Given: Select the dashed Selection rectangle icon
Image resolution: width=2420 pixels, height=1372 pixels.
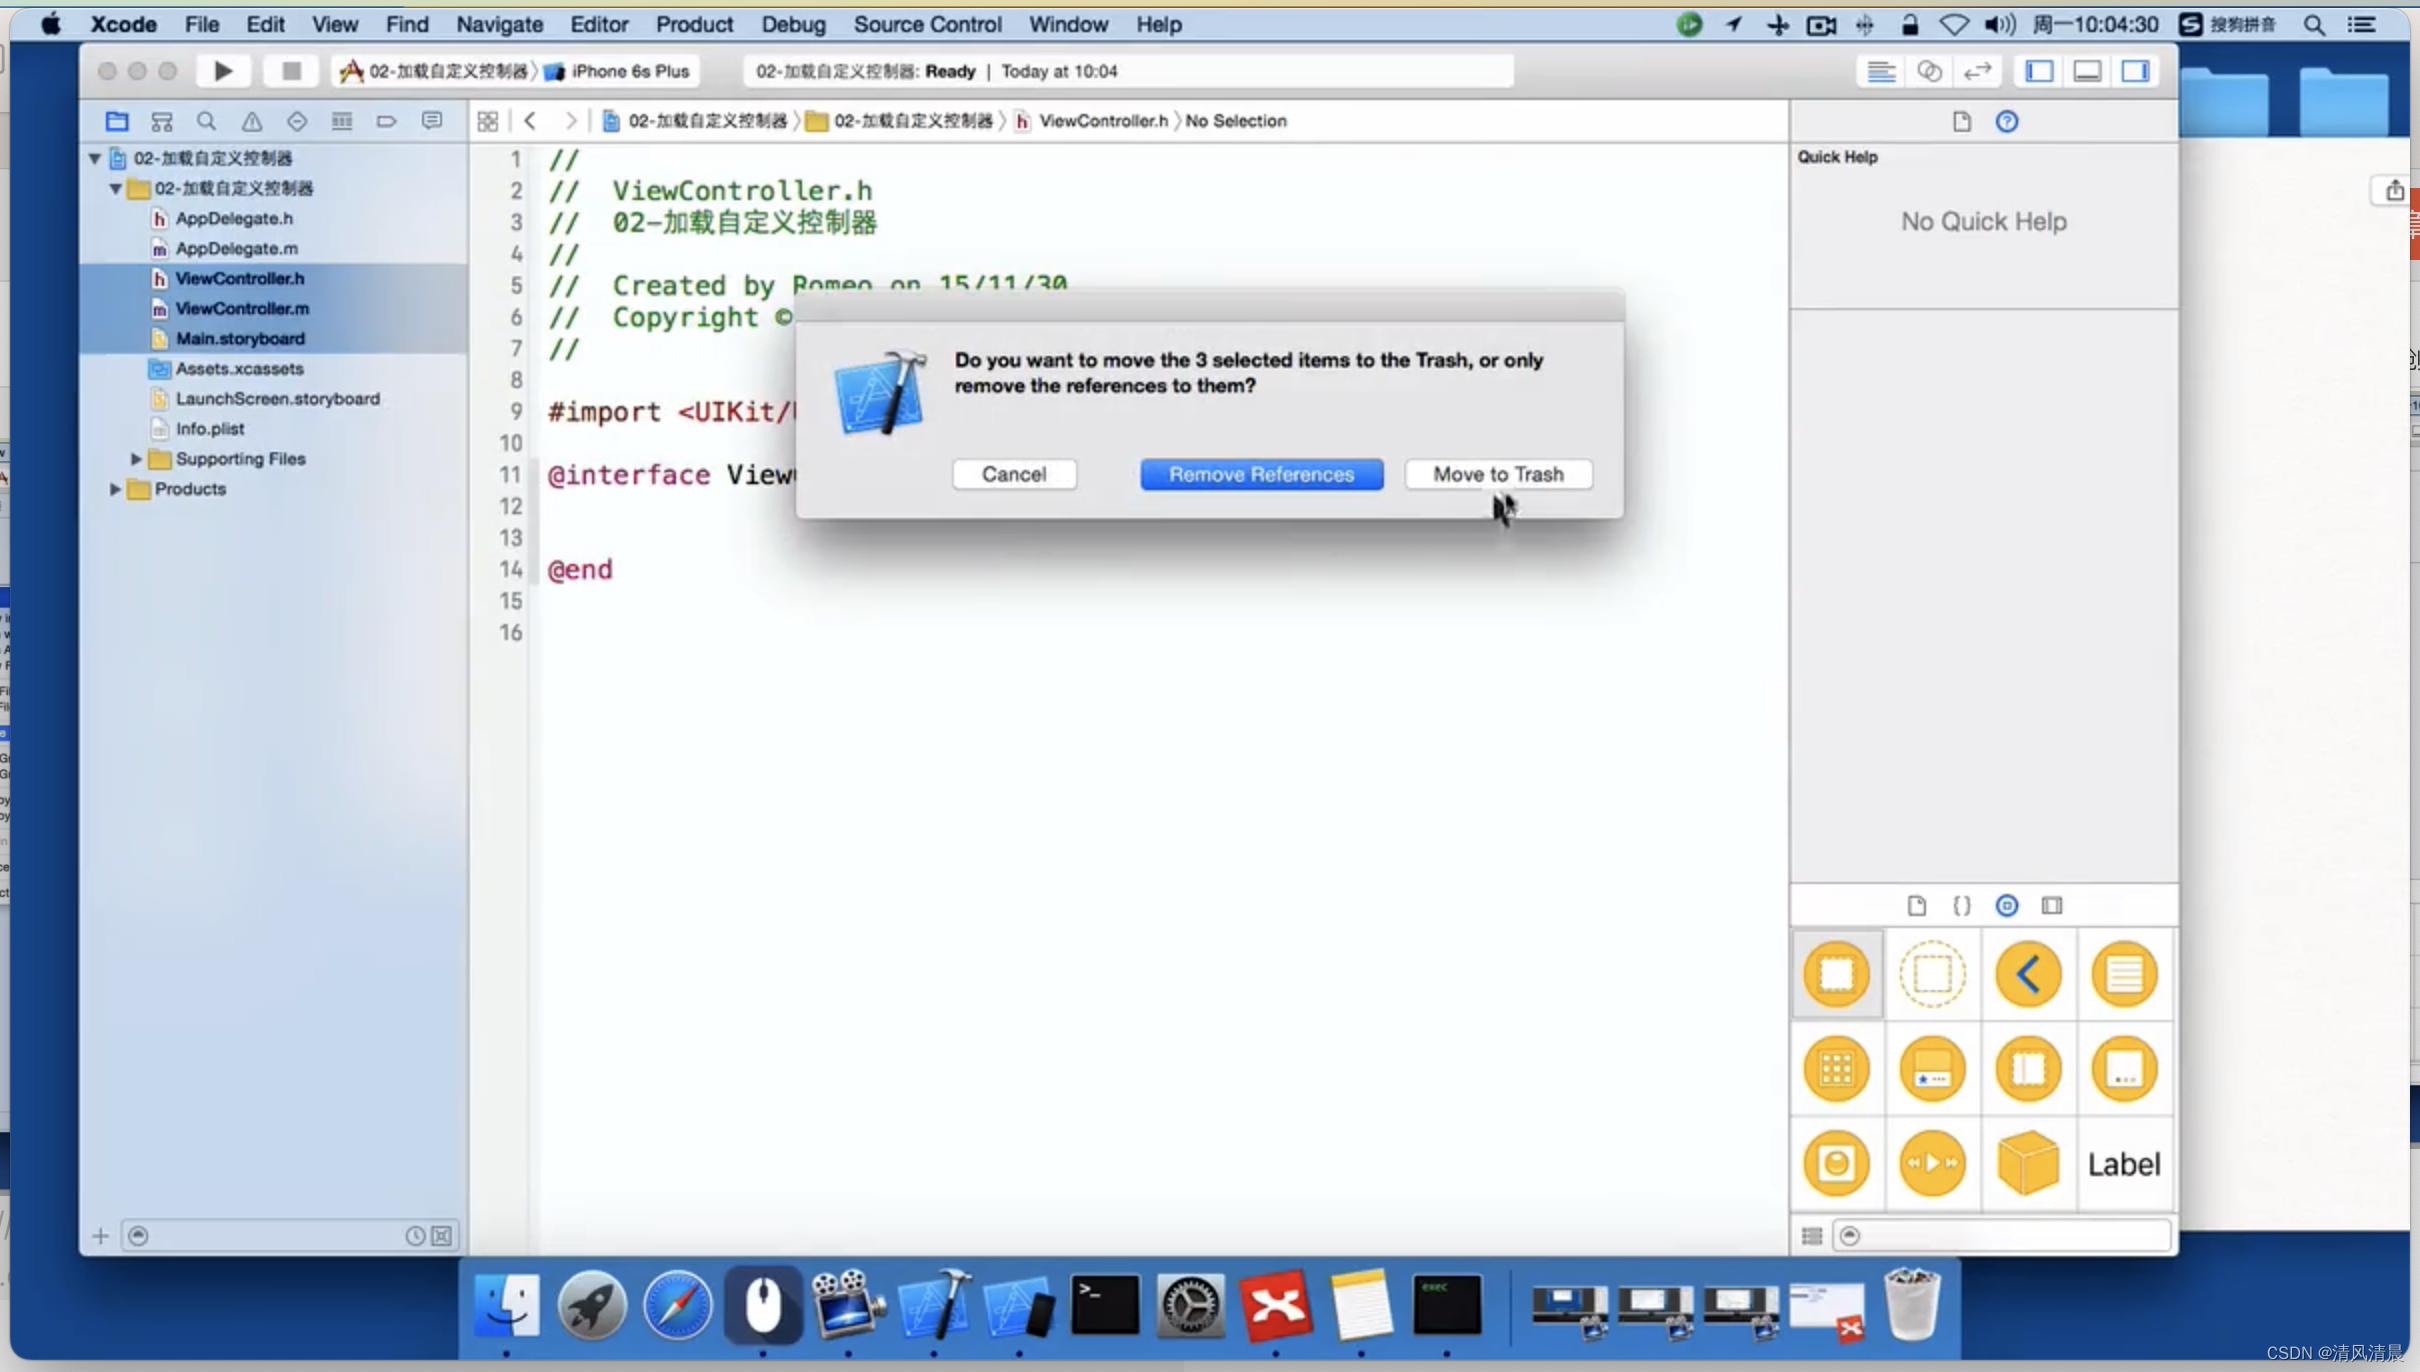Looking at the screenshot, I should click(1931, 975).
